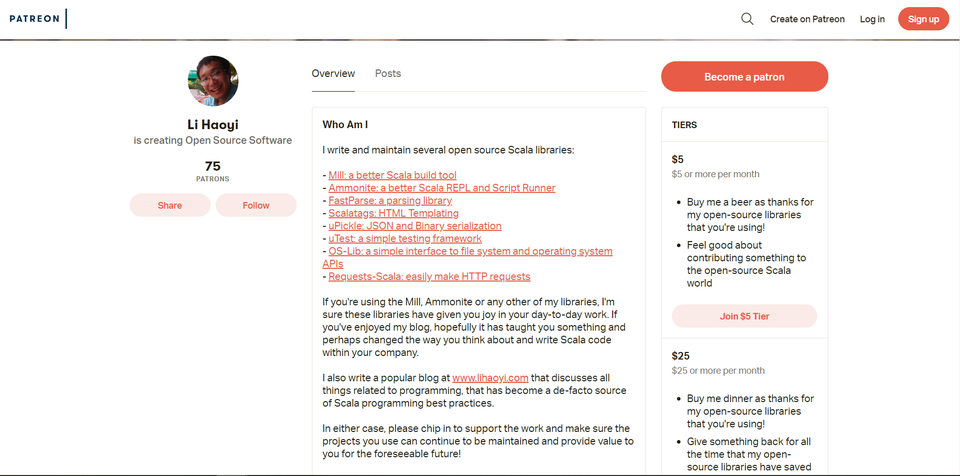Click the Become a patron button
The image size is (960, 476).
click(x=744, y=77)
